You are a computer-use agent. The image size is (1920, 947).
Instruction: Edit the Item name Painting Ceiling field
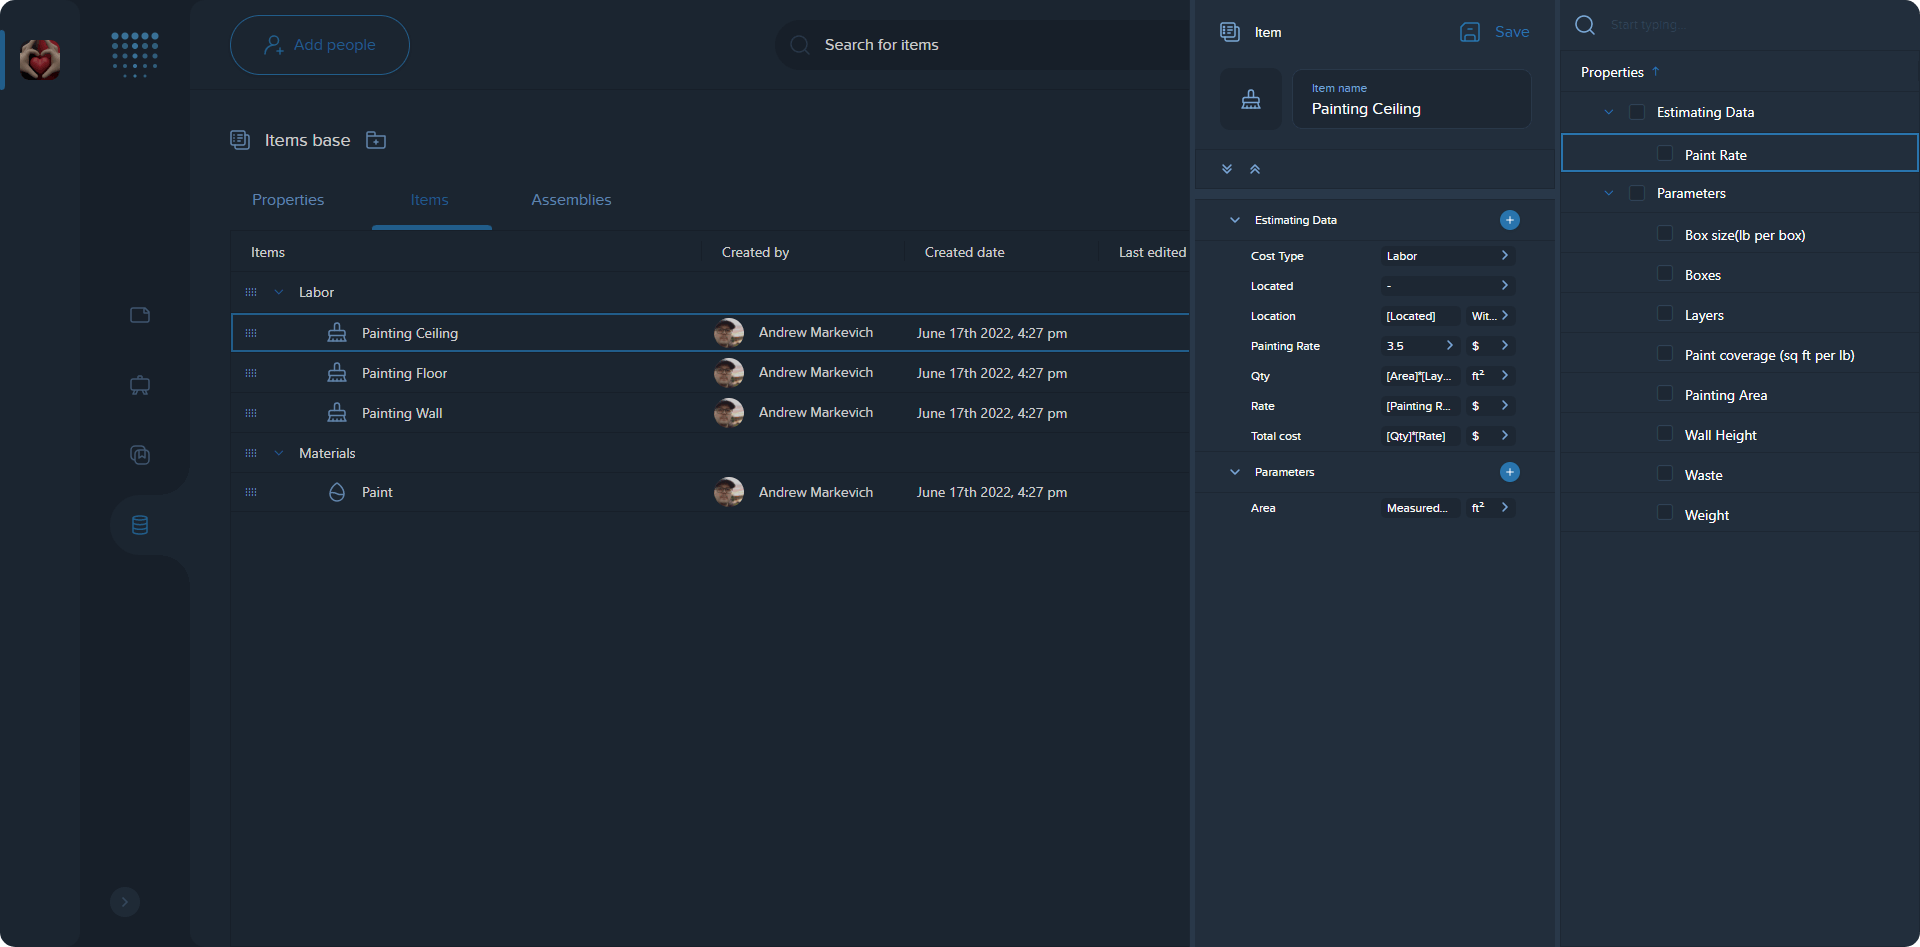[1412, 99]
